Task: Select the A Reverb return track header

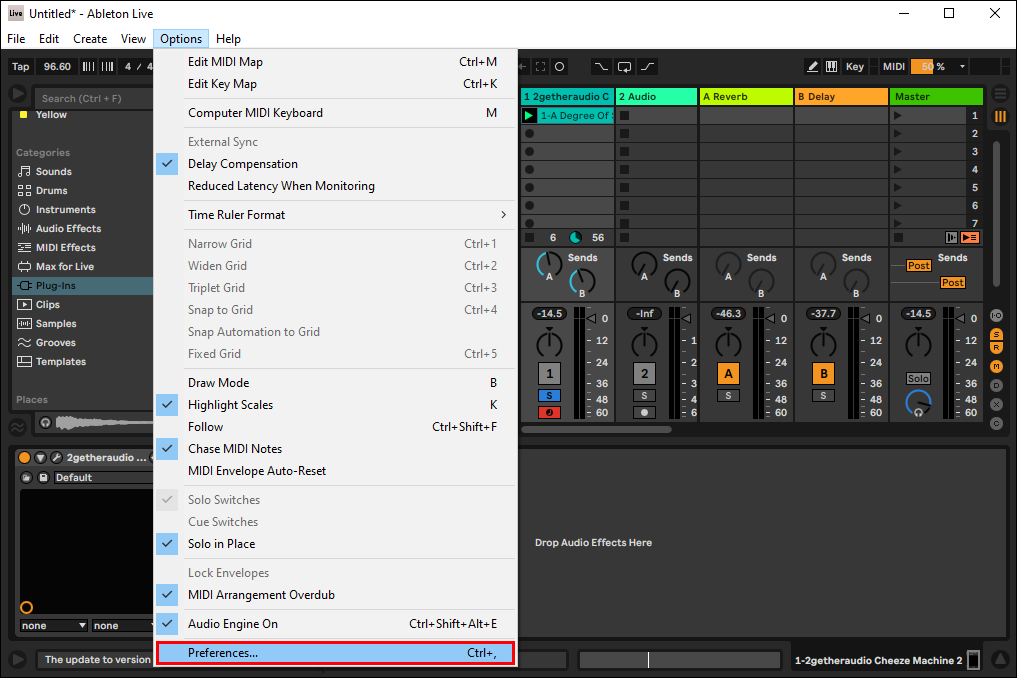Action: pos(746,97)
